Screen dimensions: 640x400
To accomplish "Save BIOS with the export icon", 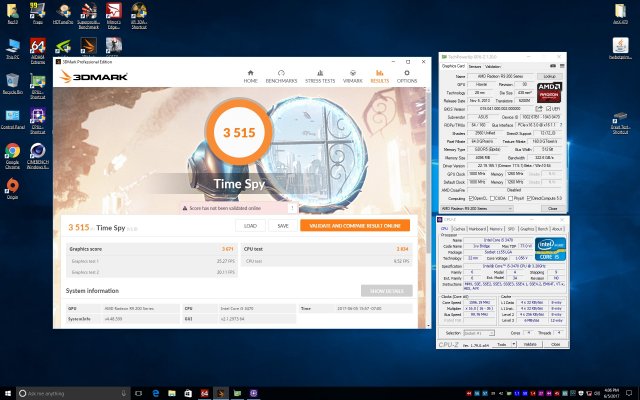I will pyautogui.click(x=539, y=109).
